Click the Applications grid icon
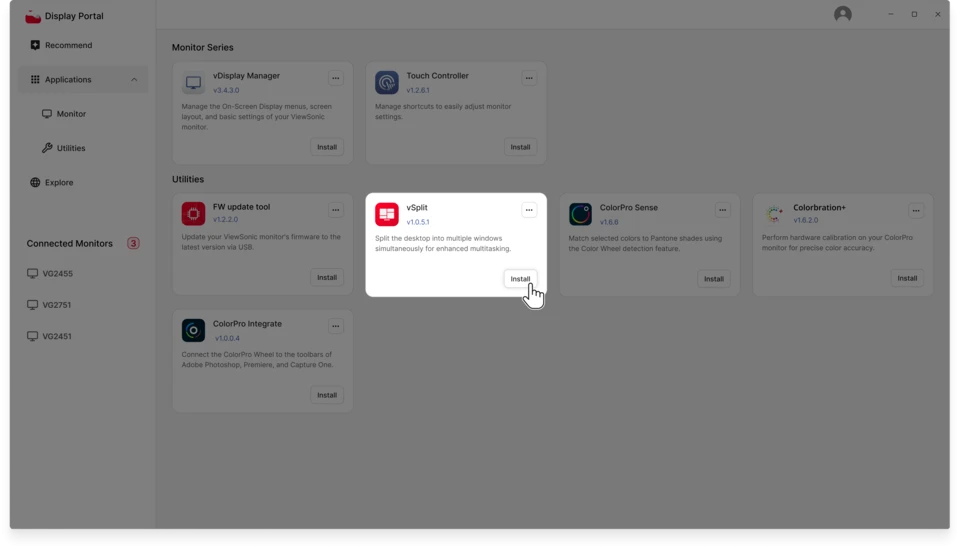This screenshot has height=549, width=960. point(35,80)
